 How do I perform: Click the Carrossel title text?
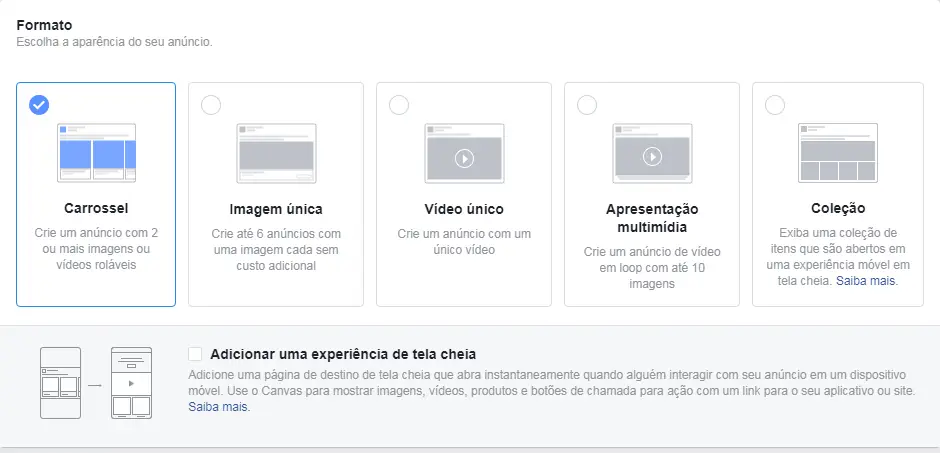[96, 209]
